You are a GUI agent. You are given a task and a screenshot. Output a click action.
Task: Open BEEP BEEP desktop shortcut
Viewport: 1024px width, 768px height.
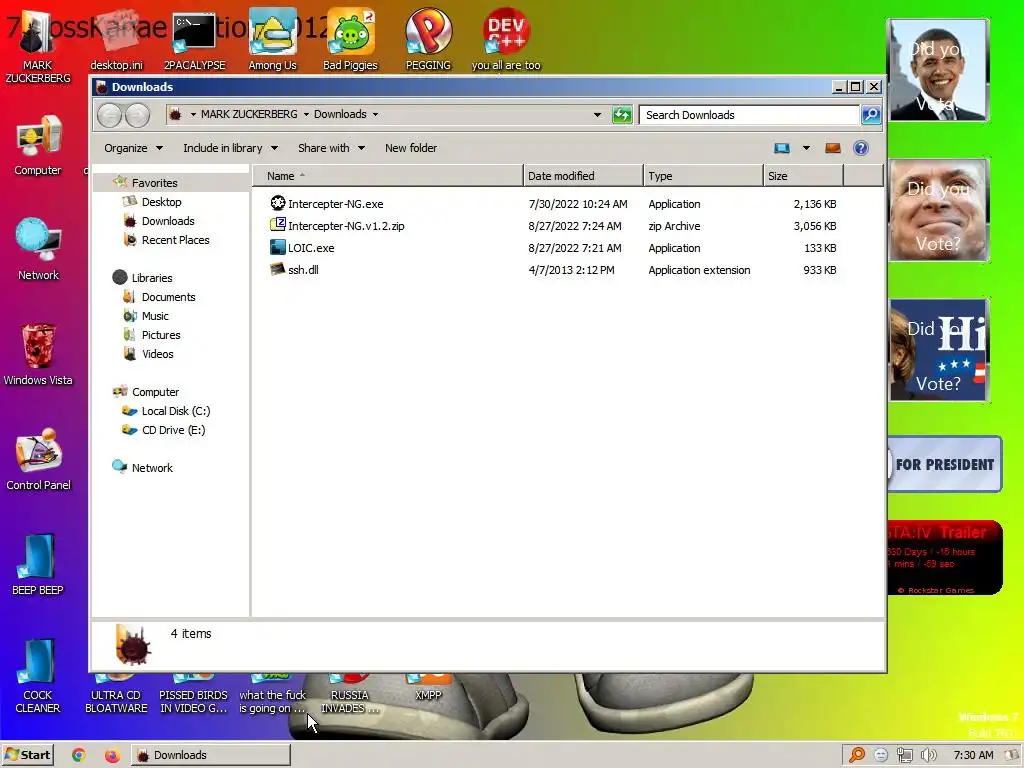38,564
